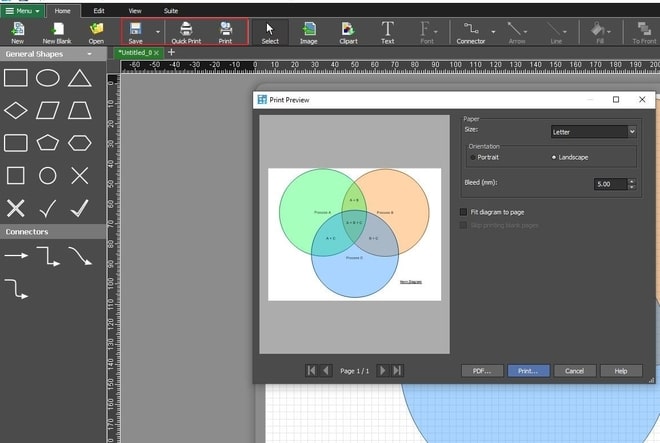Pick the ellipse shape
Screen dimensions: 660x443
[x=48, y=78]
